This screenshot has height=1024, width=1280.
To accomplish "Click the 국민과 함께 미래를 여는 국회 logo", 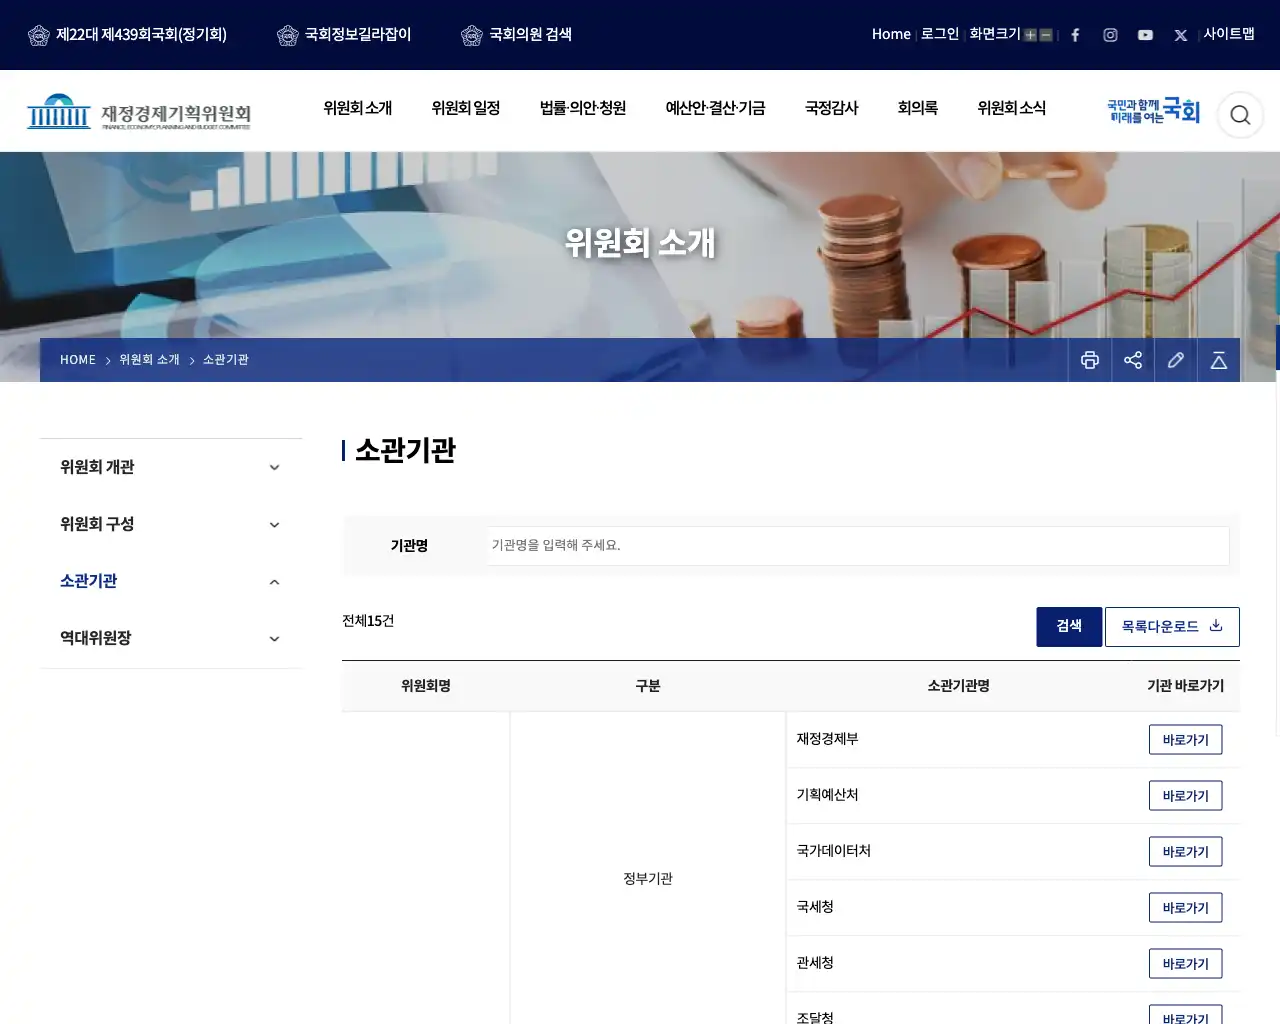I will coord(1153,111).
